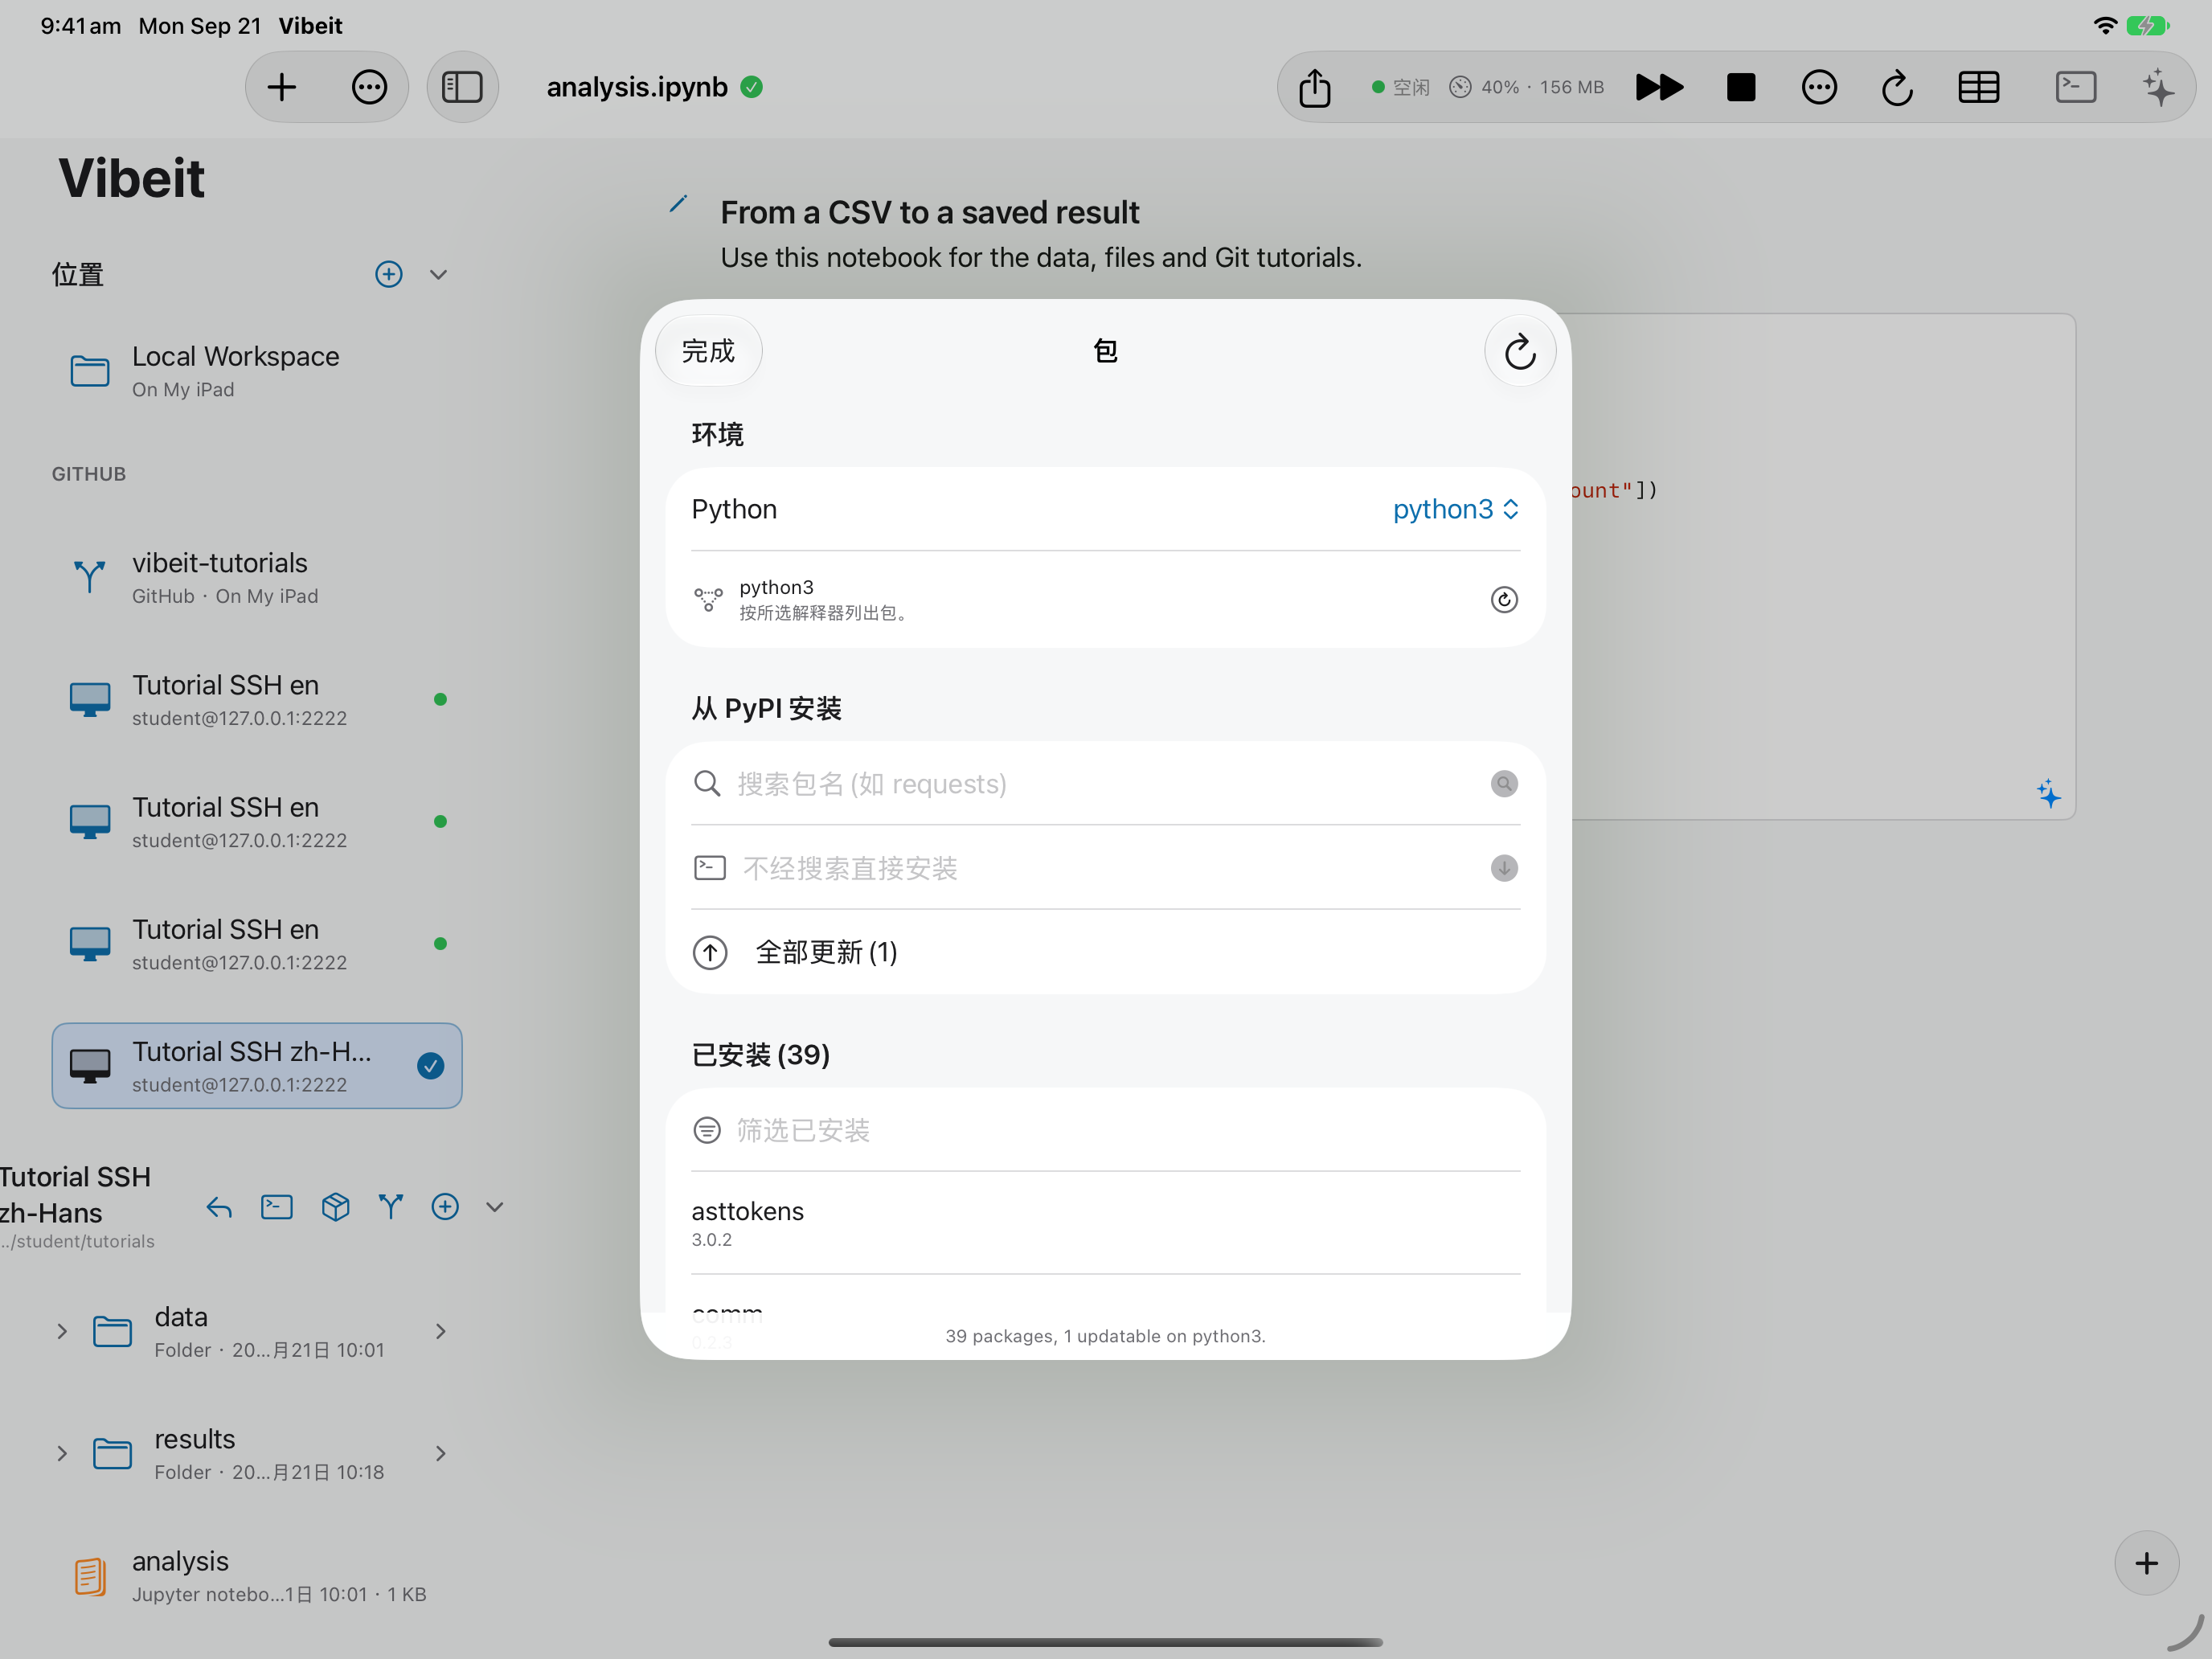Screen dimensions: 2212x1659
Task: Click the GITHUB section label
Action: pos(89,474)
